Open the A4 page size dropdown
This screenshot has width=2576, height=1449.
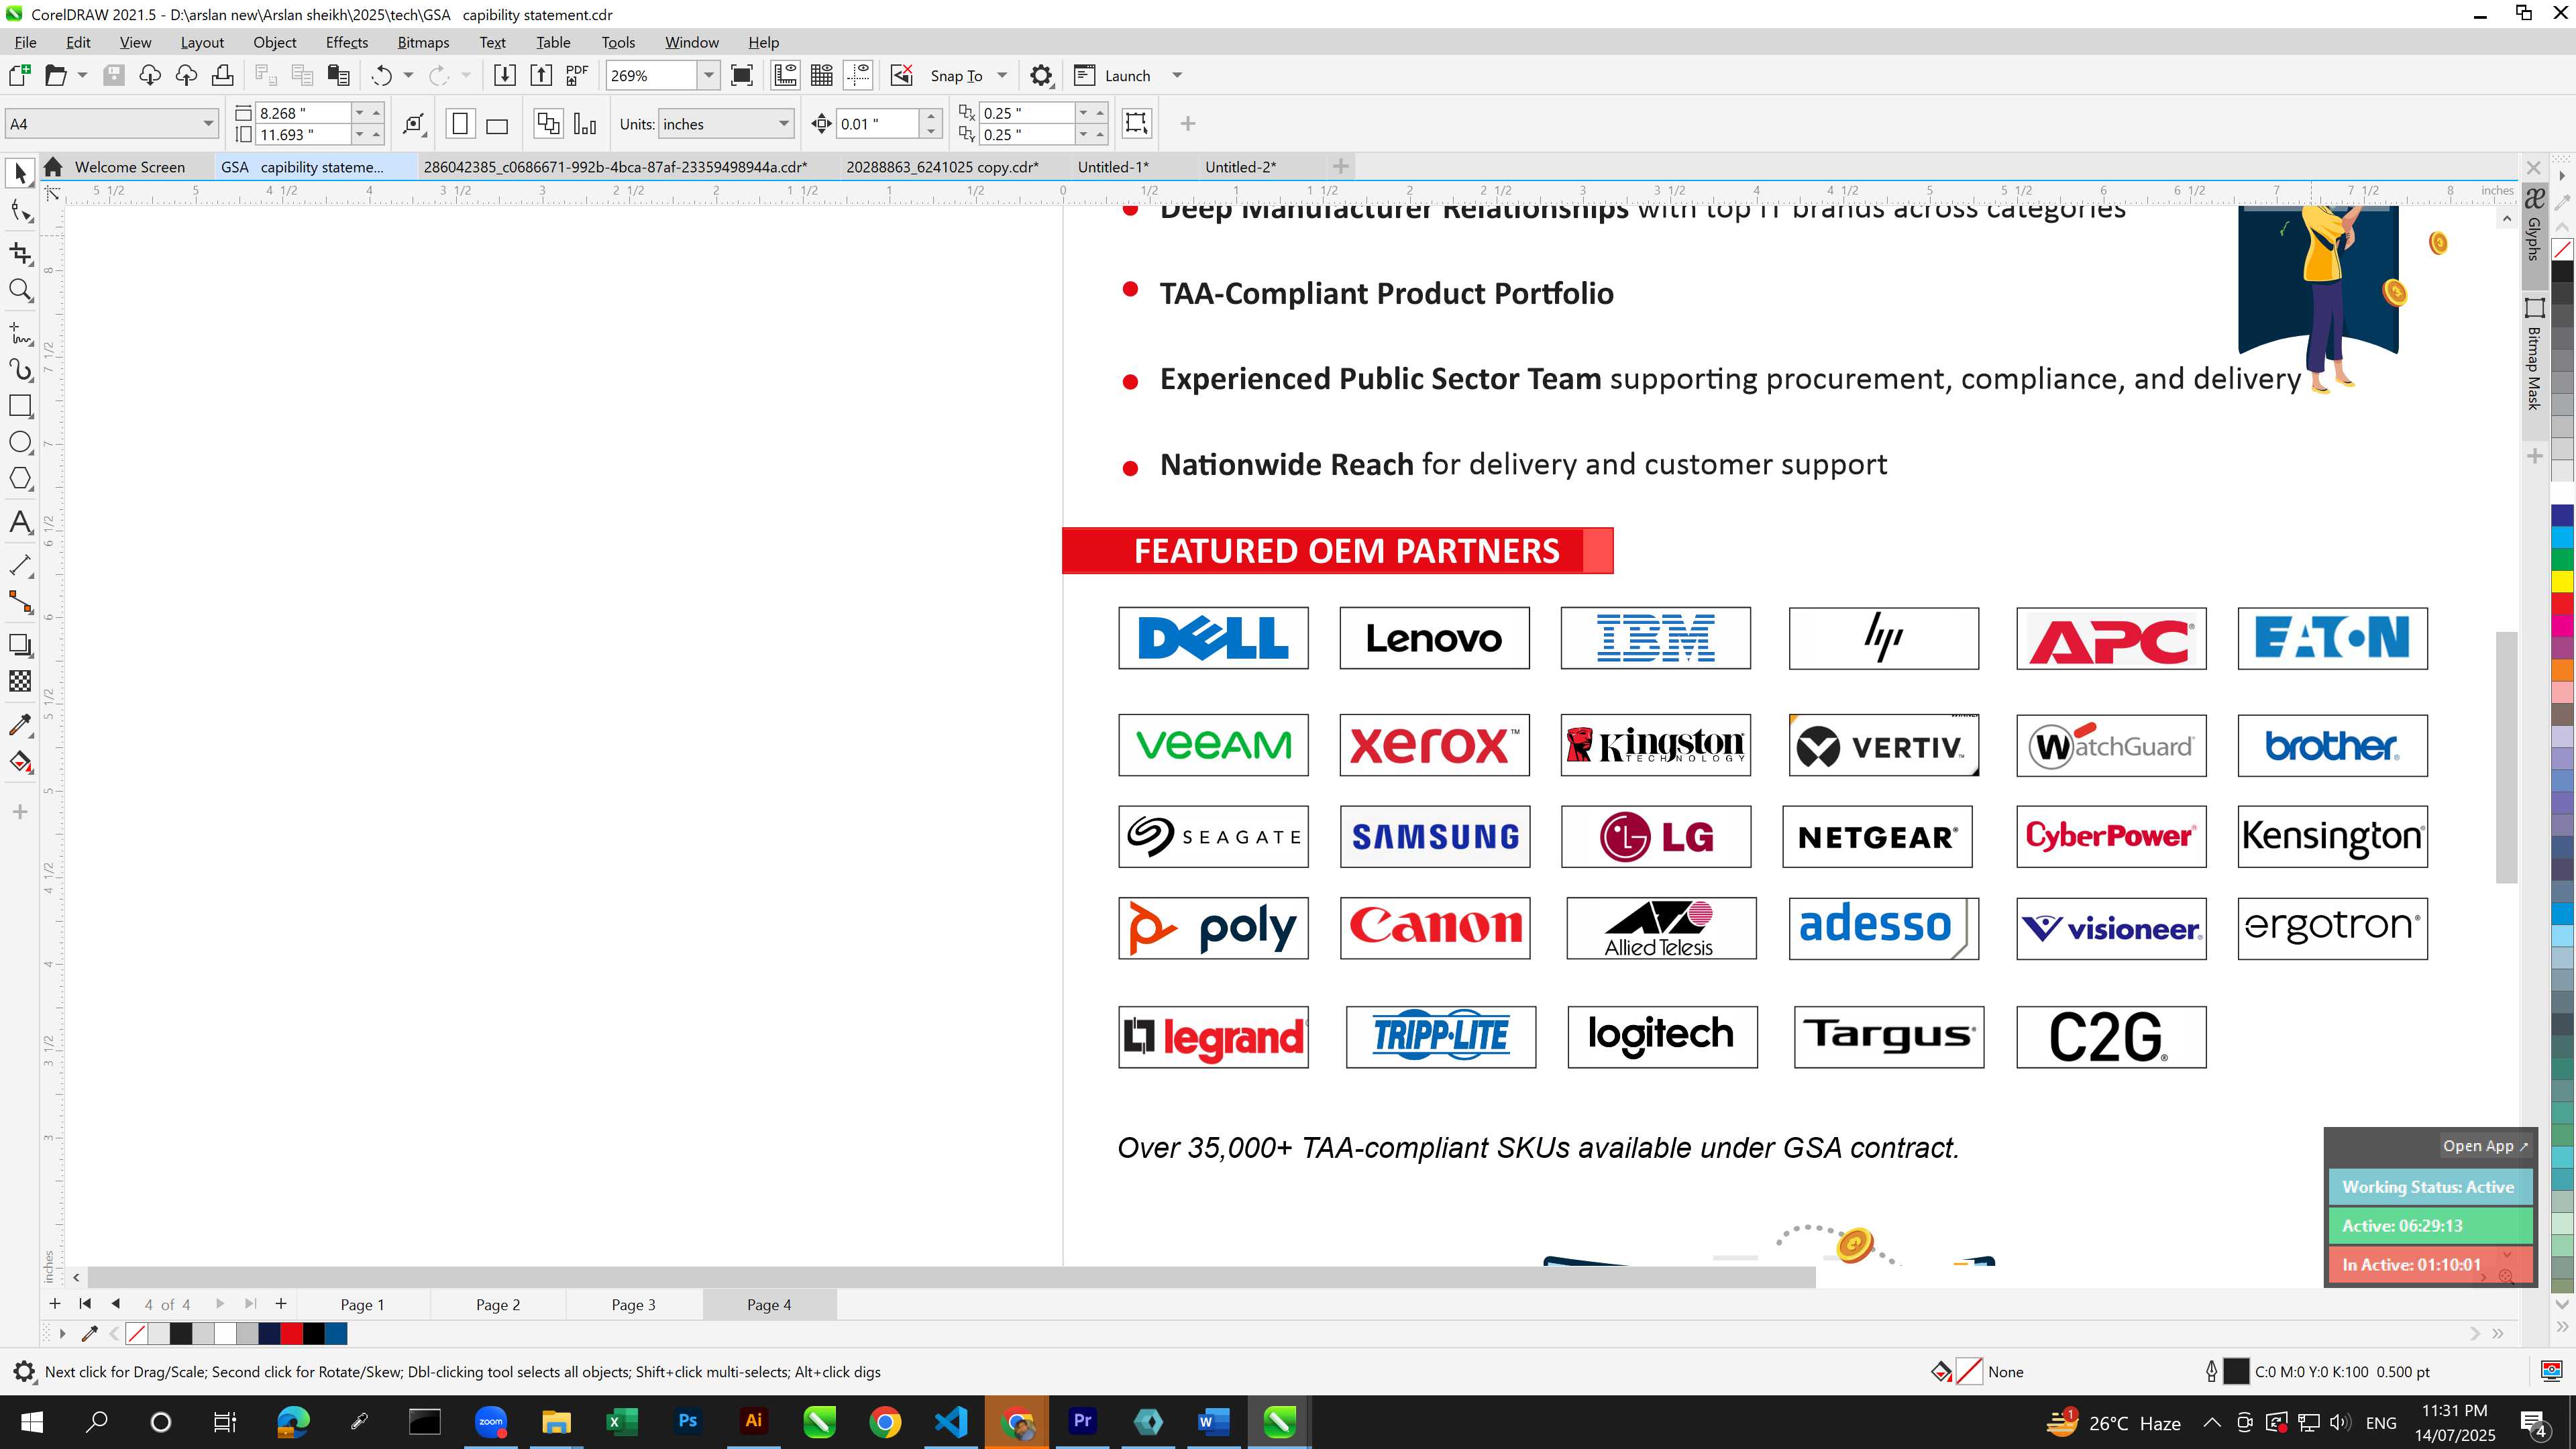tap(208, 124)
